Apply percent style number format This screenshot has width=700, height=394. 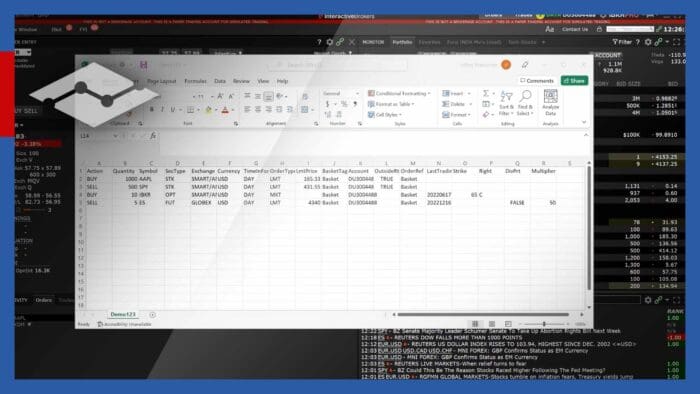(344, 104)
